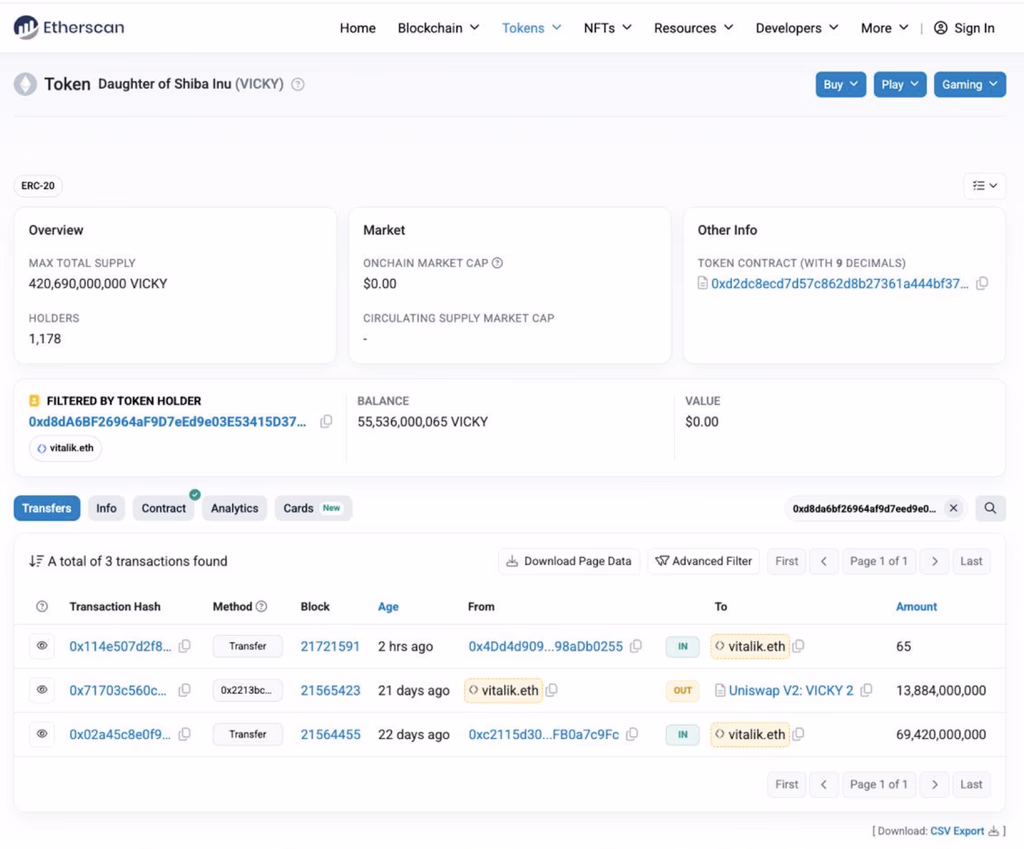This screenshot has height=849, width=1024.
Task: Open the Buy dropdown button
Action: (x=840, y=84)
